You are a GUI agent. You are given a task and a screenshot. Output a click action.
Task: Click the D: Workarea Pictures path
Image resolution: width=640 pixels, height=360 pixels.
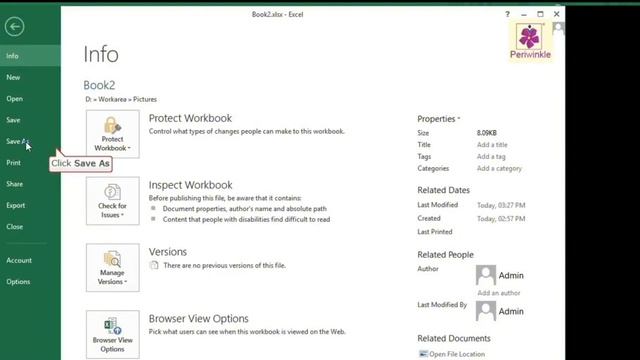tap(121, 99)
